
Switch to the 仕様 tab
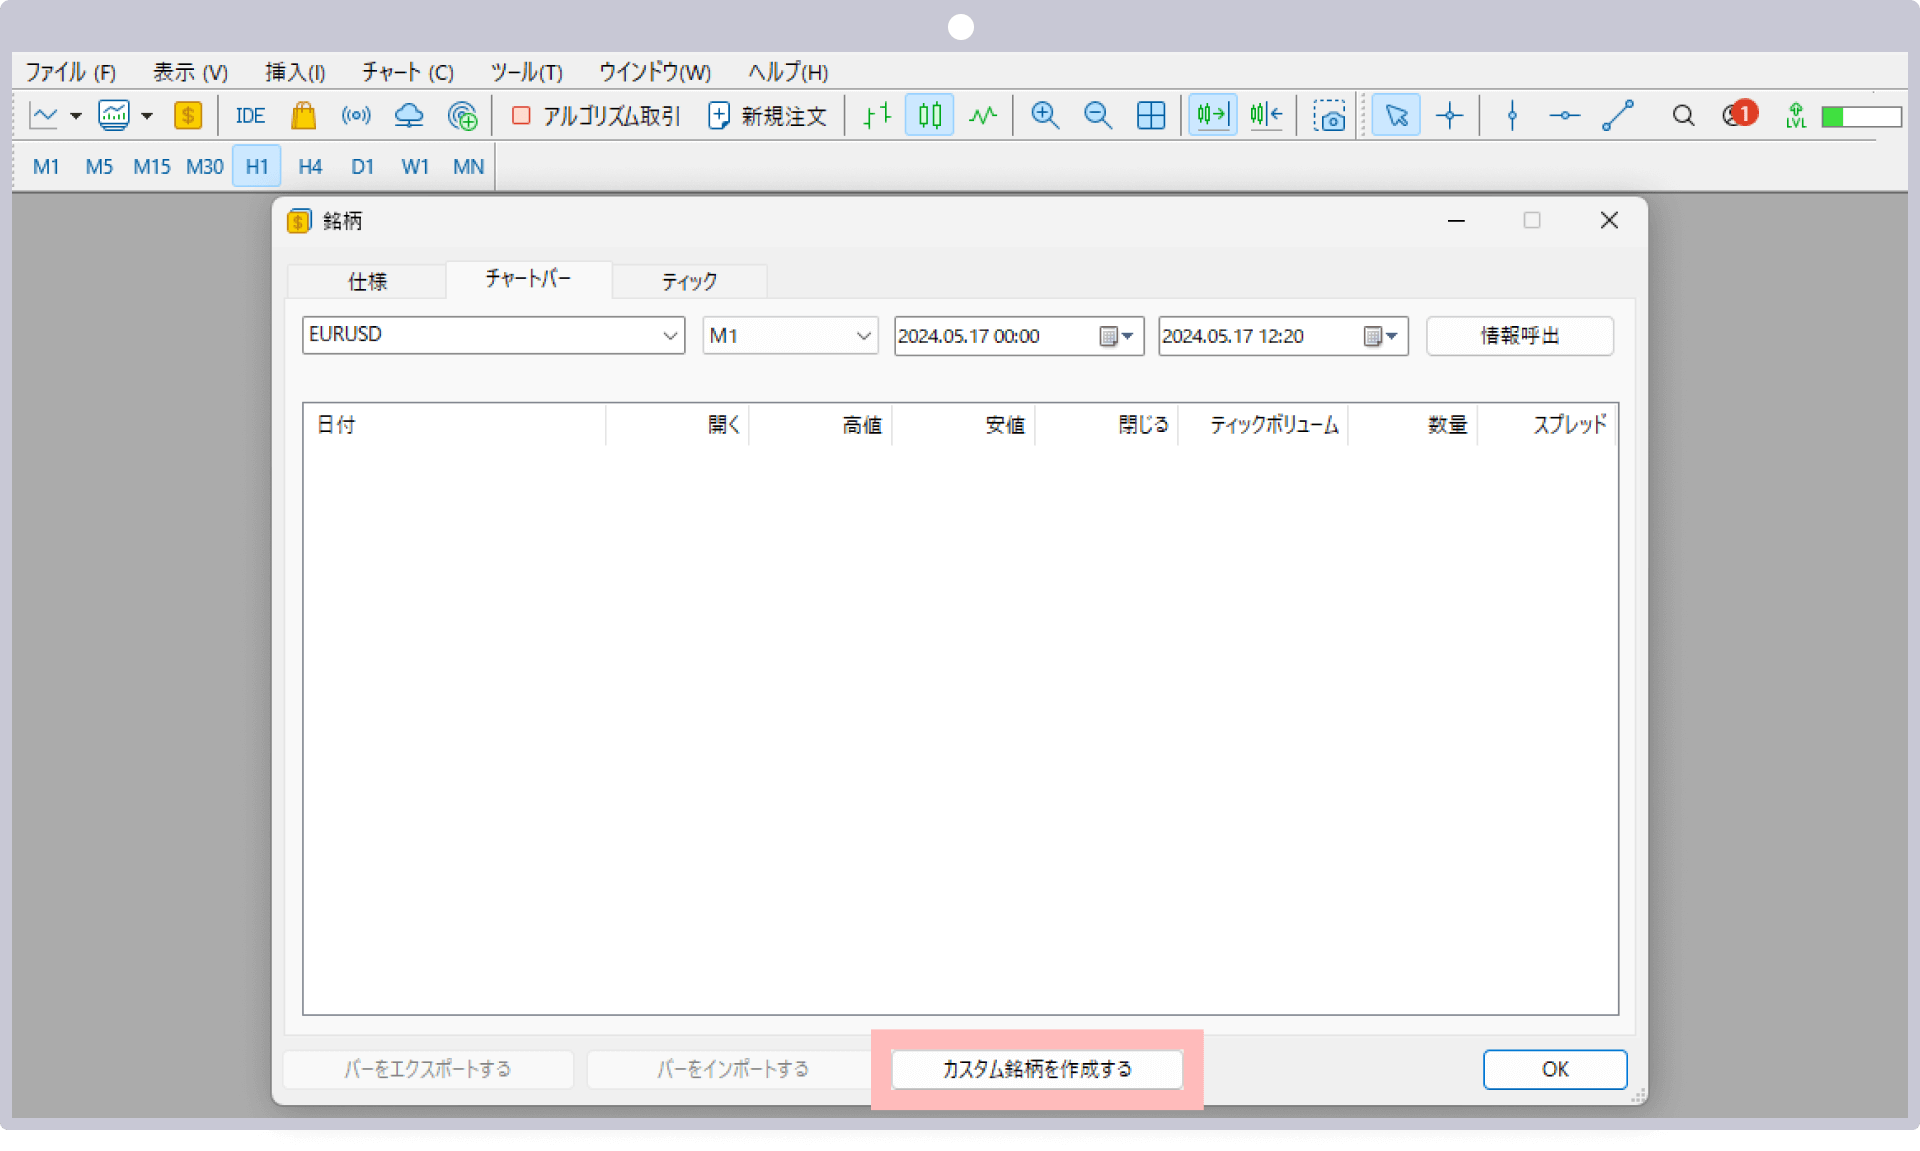[x=367, y=282]
